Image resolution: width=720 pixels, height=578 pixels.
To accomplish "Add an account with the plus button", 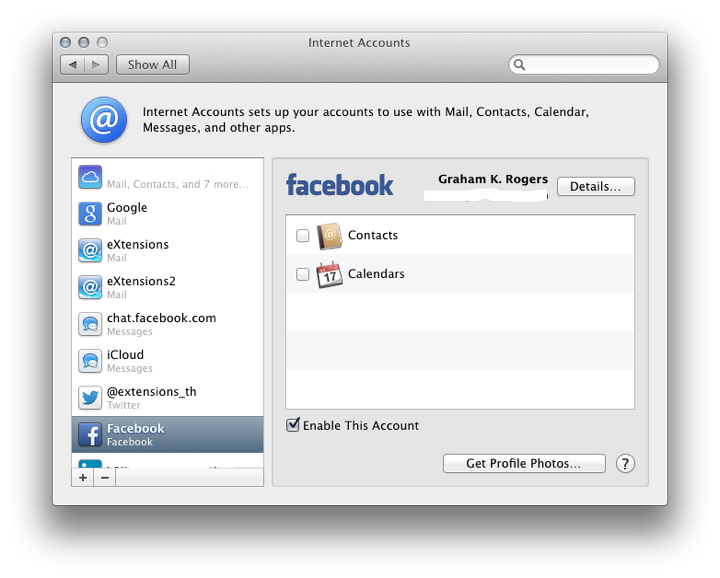I will (83, 477).
